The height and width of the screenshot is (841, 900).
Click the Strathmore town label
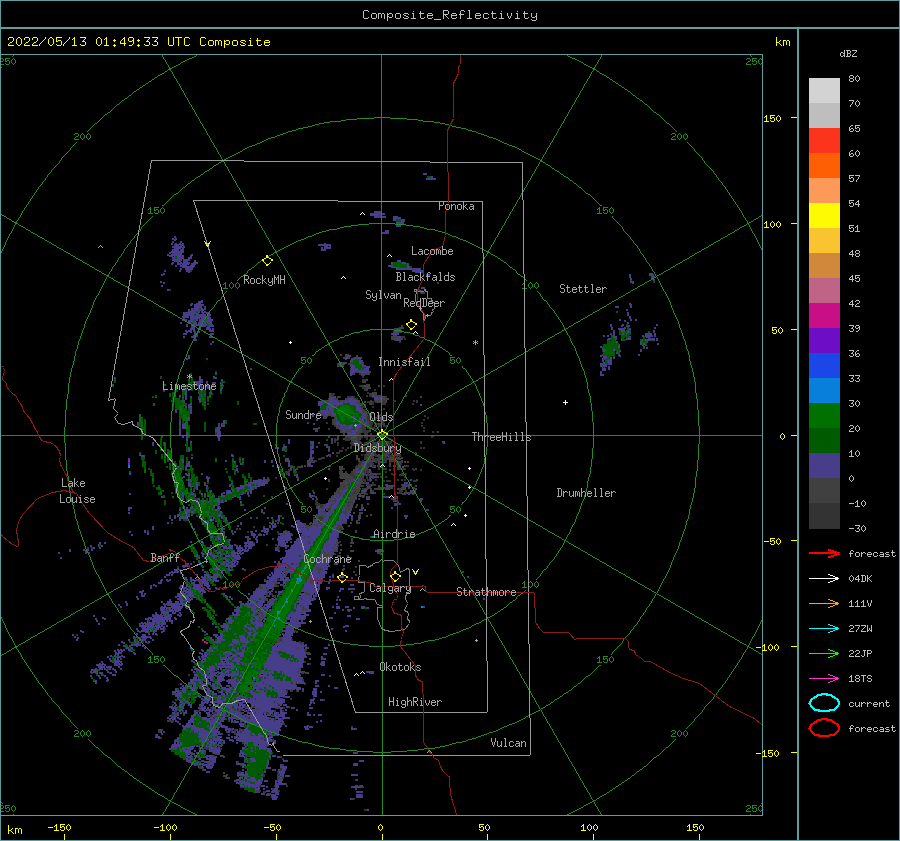point(486,592)
